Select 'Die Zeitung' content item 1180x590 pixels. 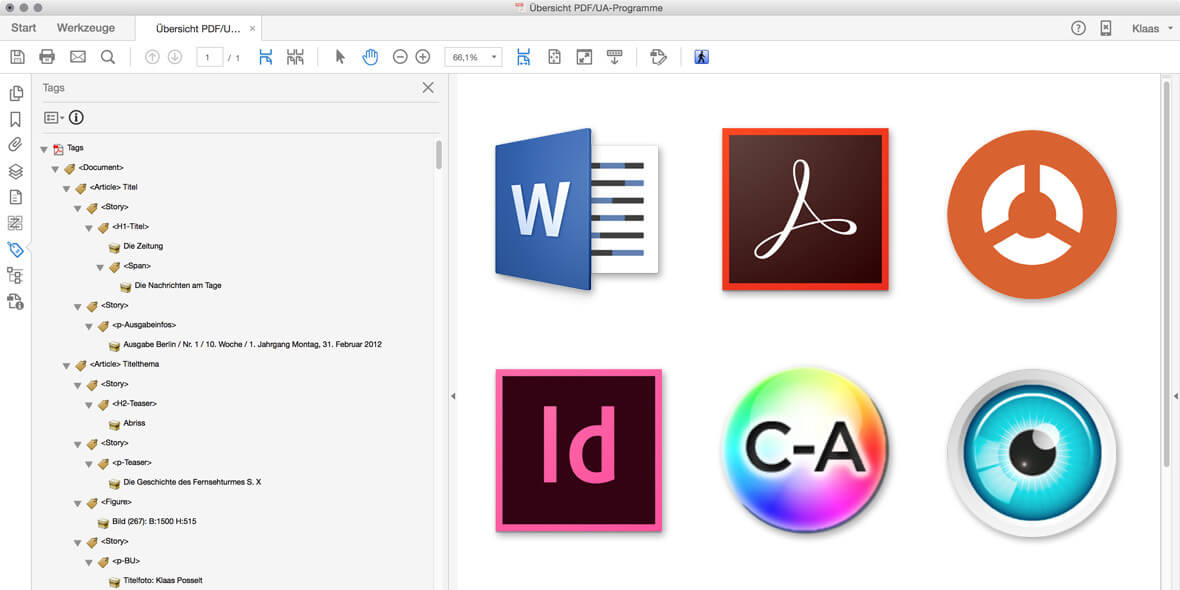pyautogui.click(x=143, y=246)
